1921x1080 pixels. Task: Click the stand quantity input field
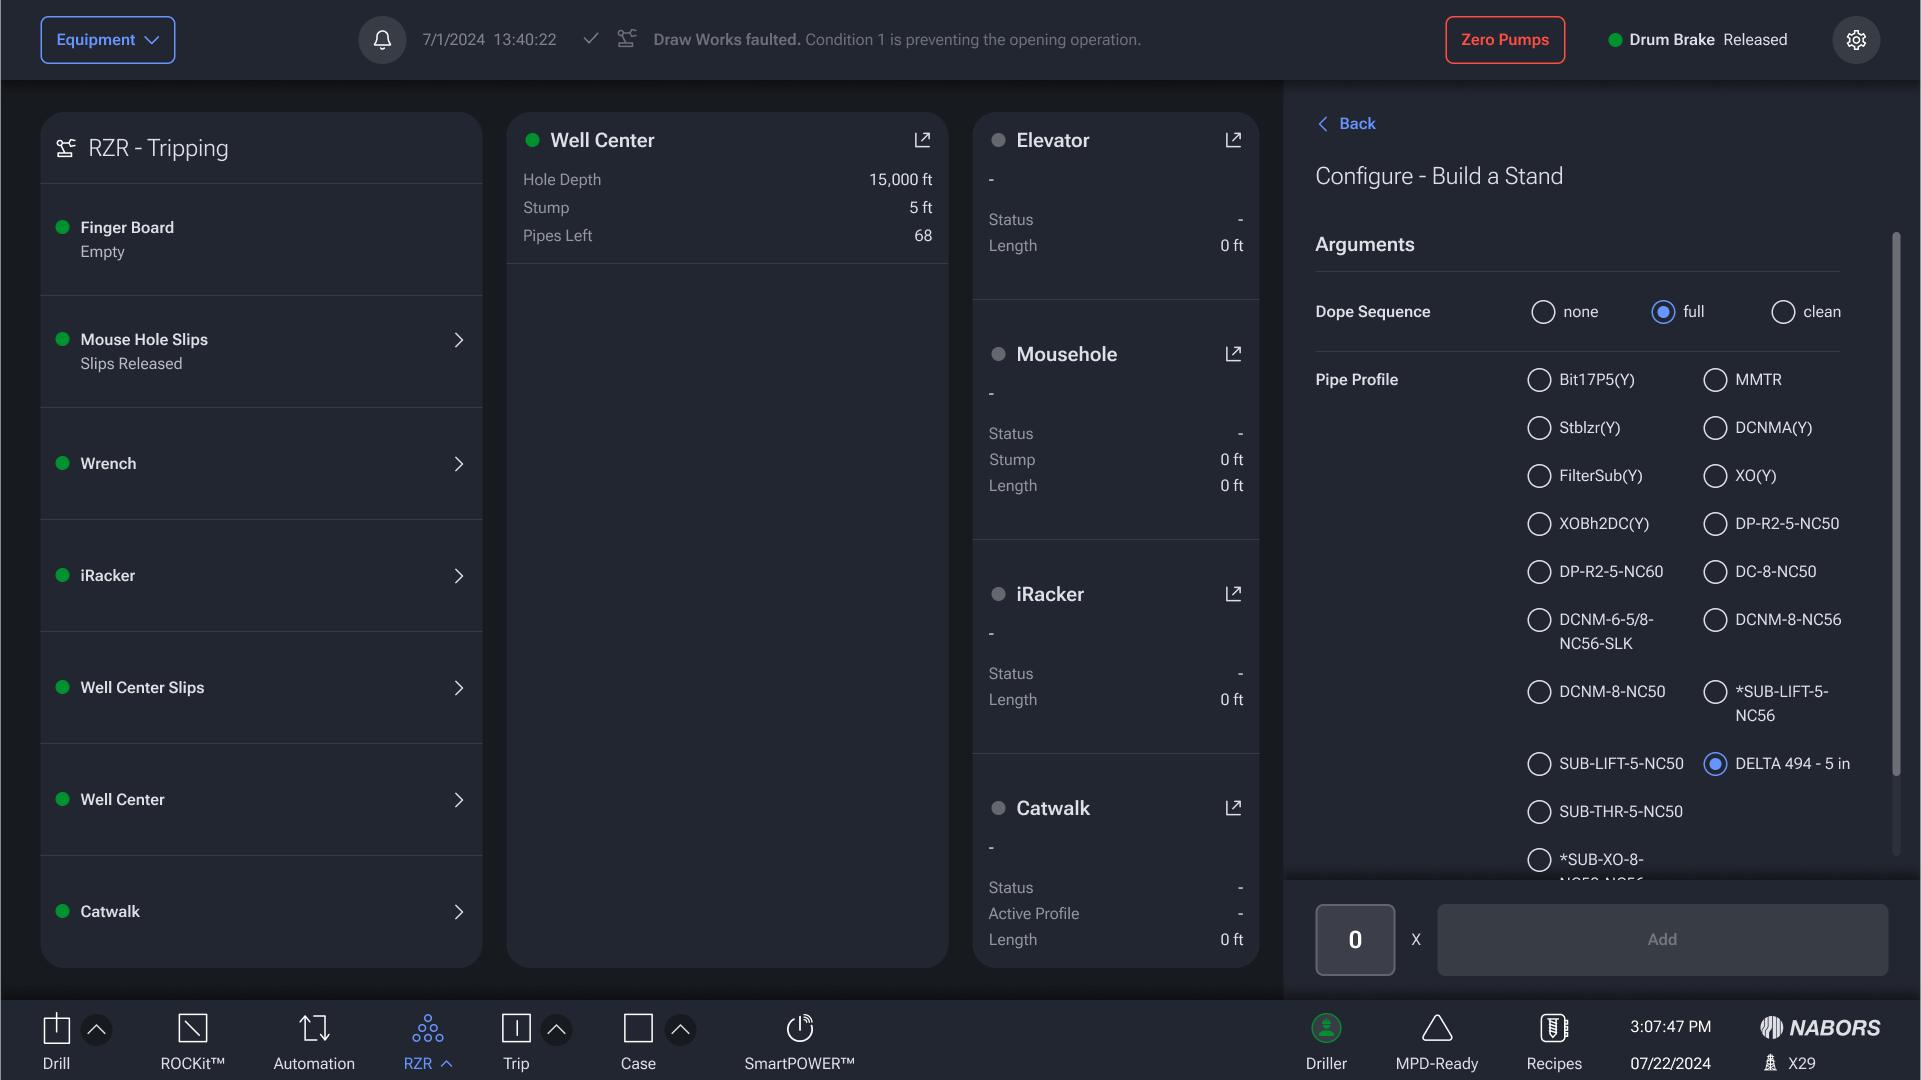pos(1355,940)
